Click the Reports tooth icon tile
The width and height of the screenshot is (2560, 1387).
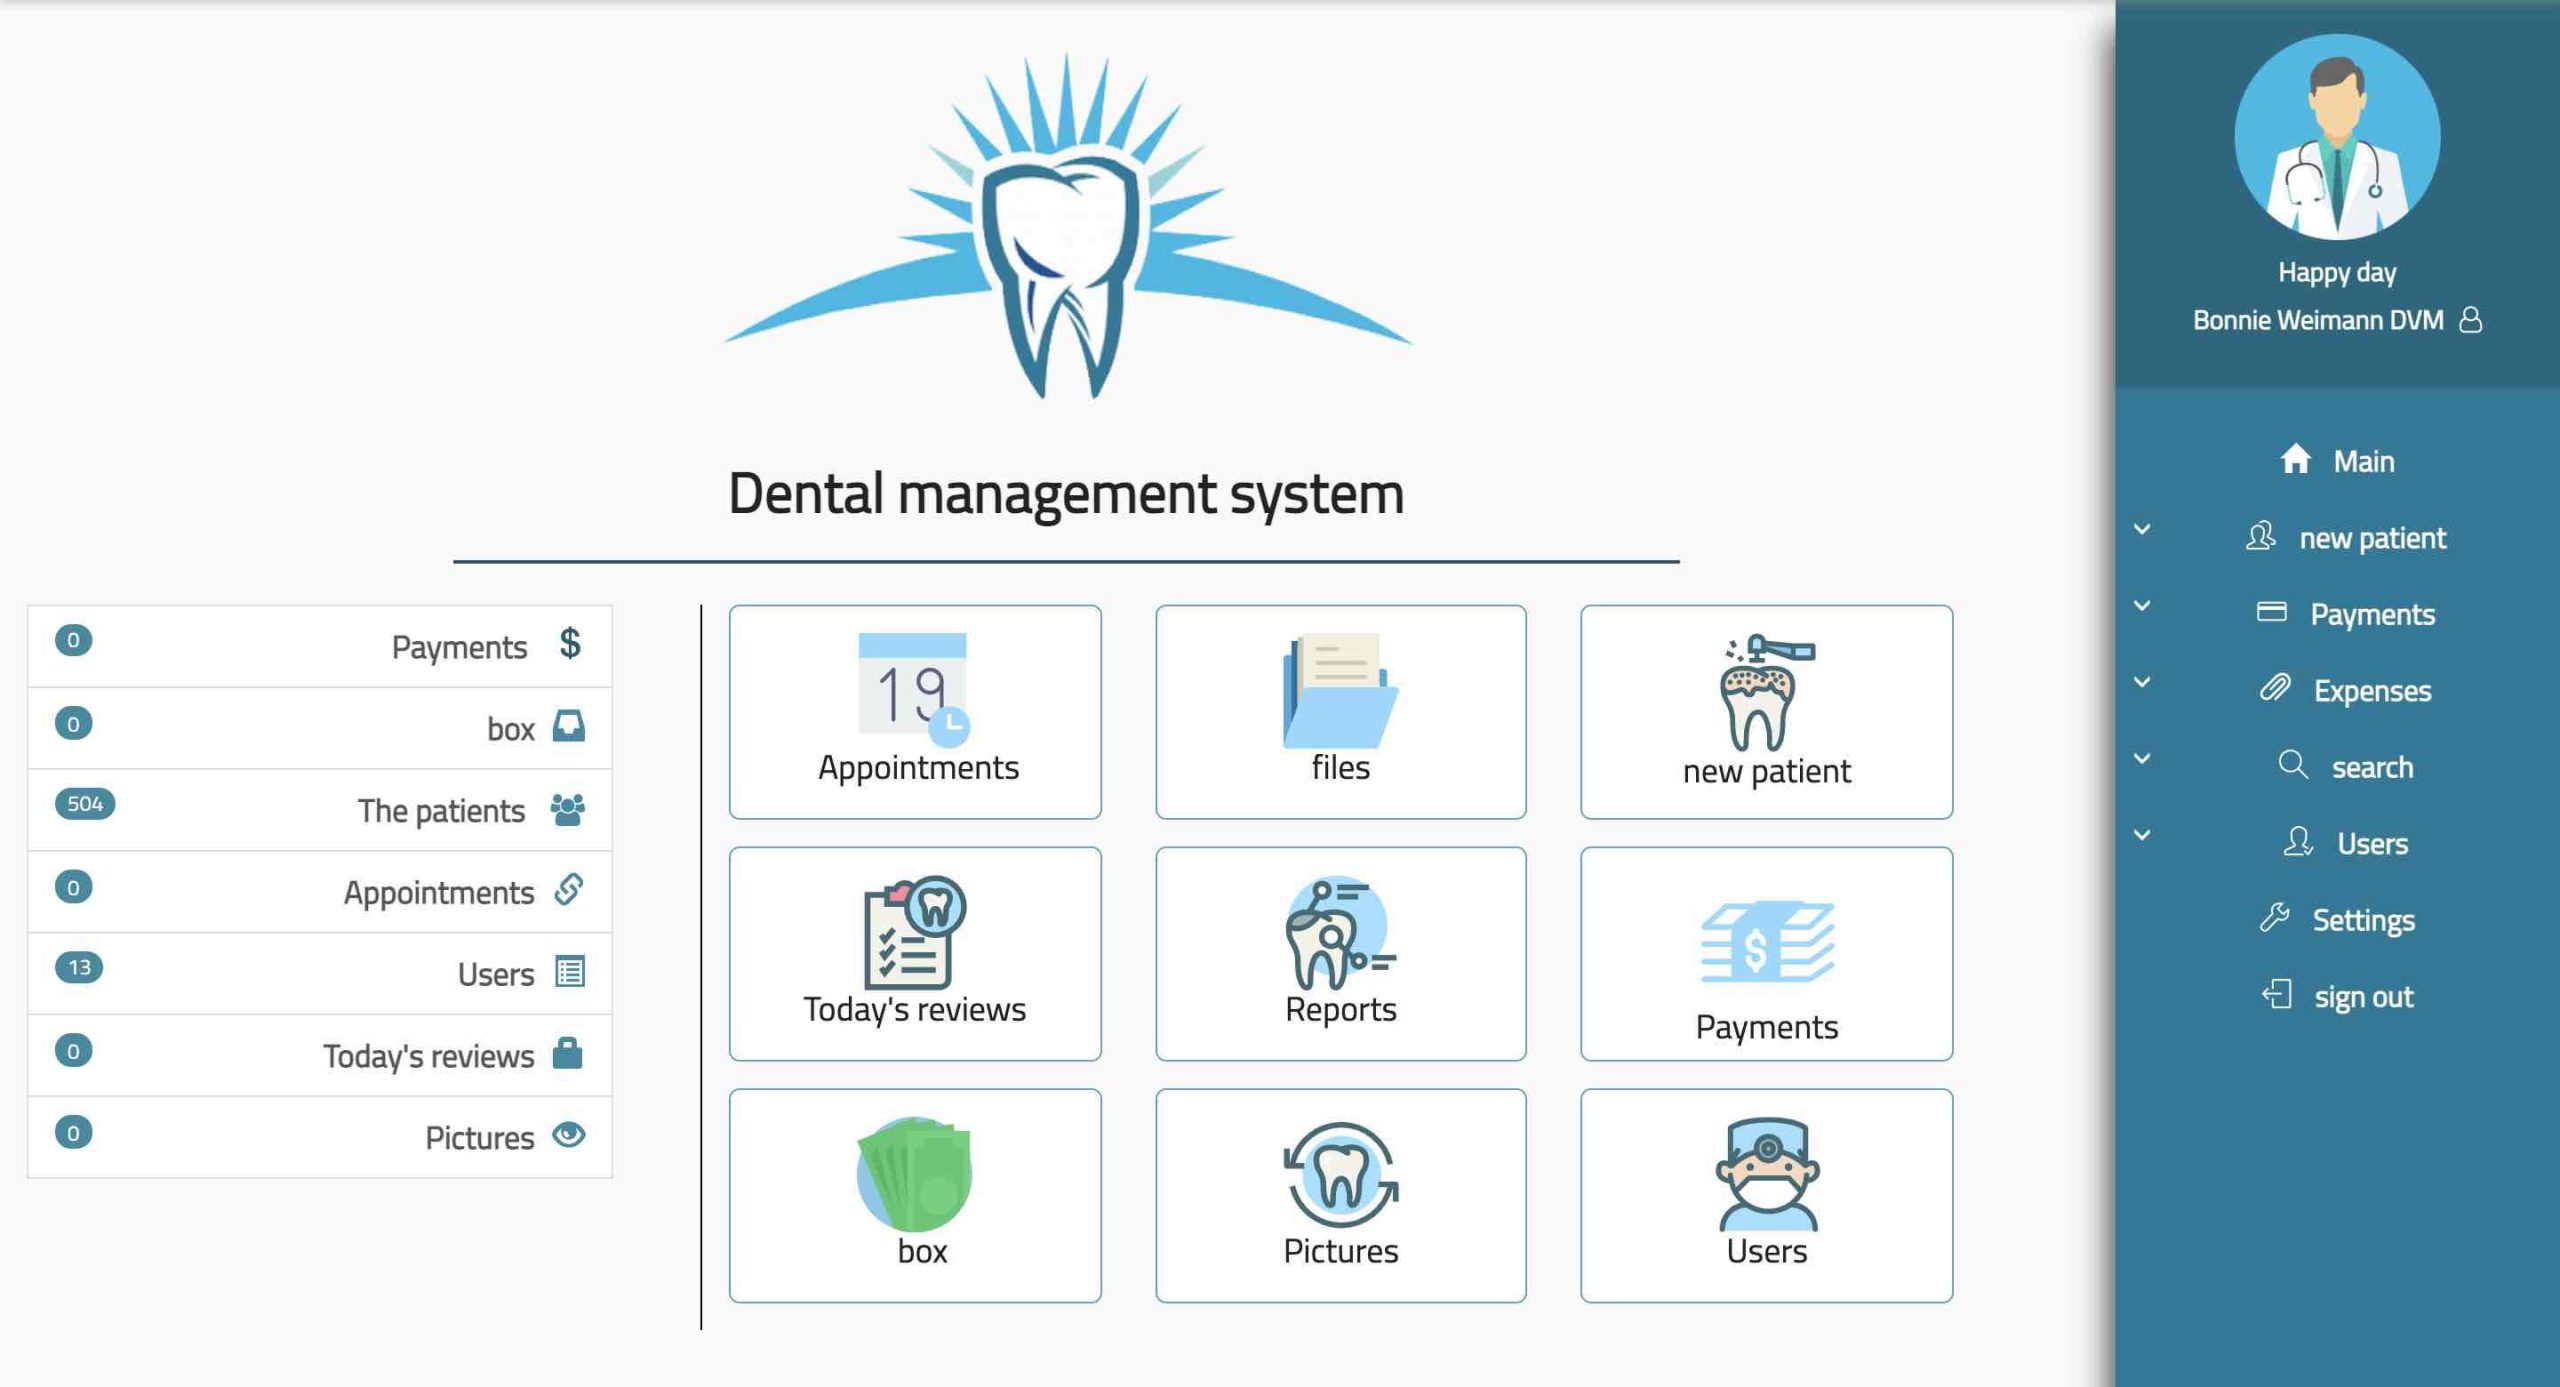(x=1340, y=932)
